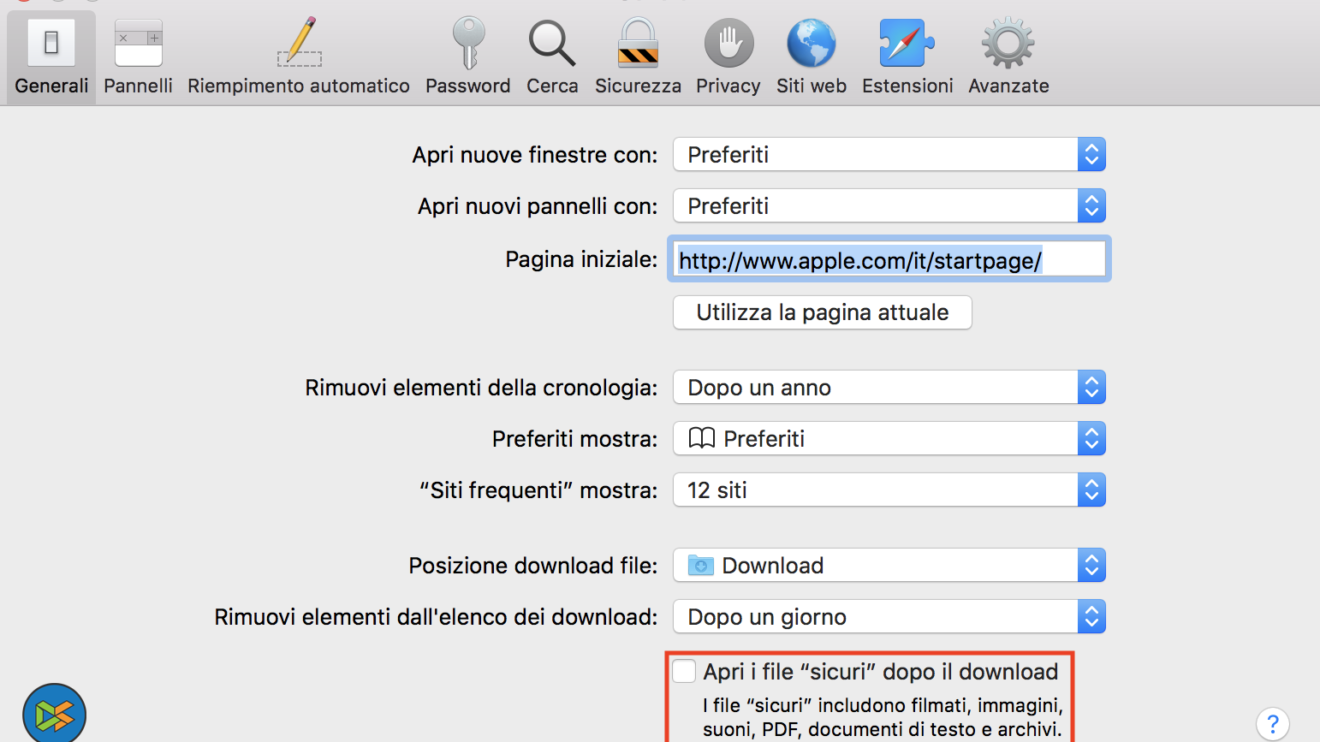
Task: Select the Siti web globe pane
Action: (811, 58)
